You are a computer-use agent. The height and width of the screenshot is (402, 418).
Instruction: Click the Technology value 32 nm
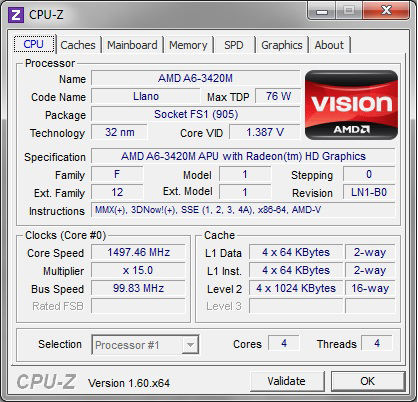coord(119,132)
